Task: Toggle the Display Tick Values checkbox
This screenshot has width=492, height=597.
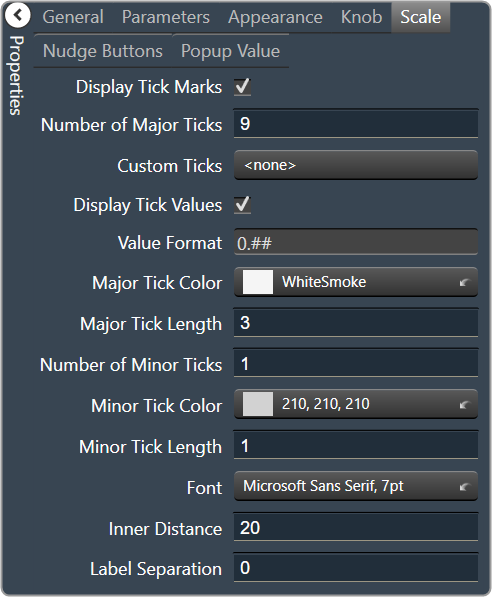Action: [x=242, y=205]
